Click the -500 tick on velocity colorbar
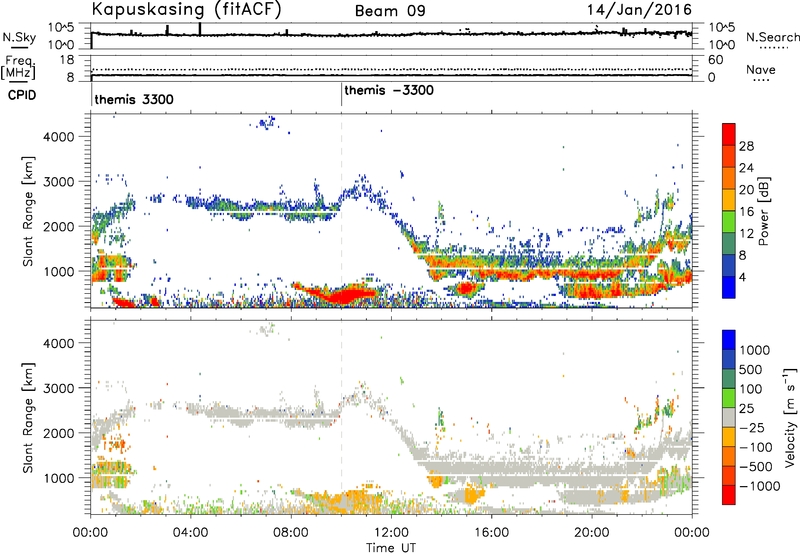The height and width of the screenshot is (554, 800). pyautogui.click(x=756, y=467)
